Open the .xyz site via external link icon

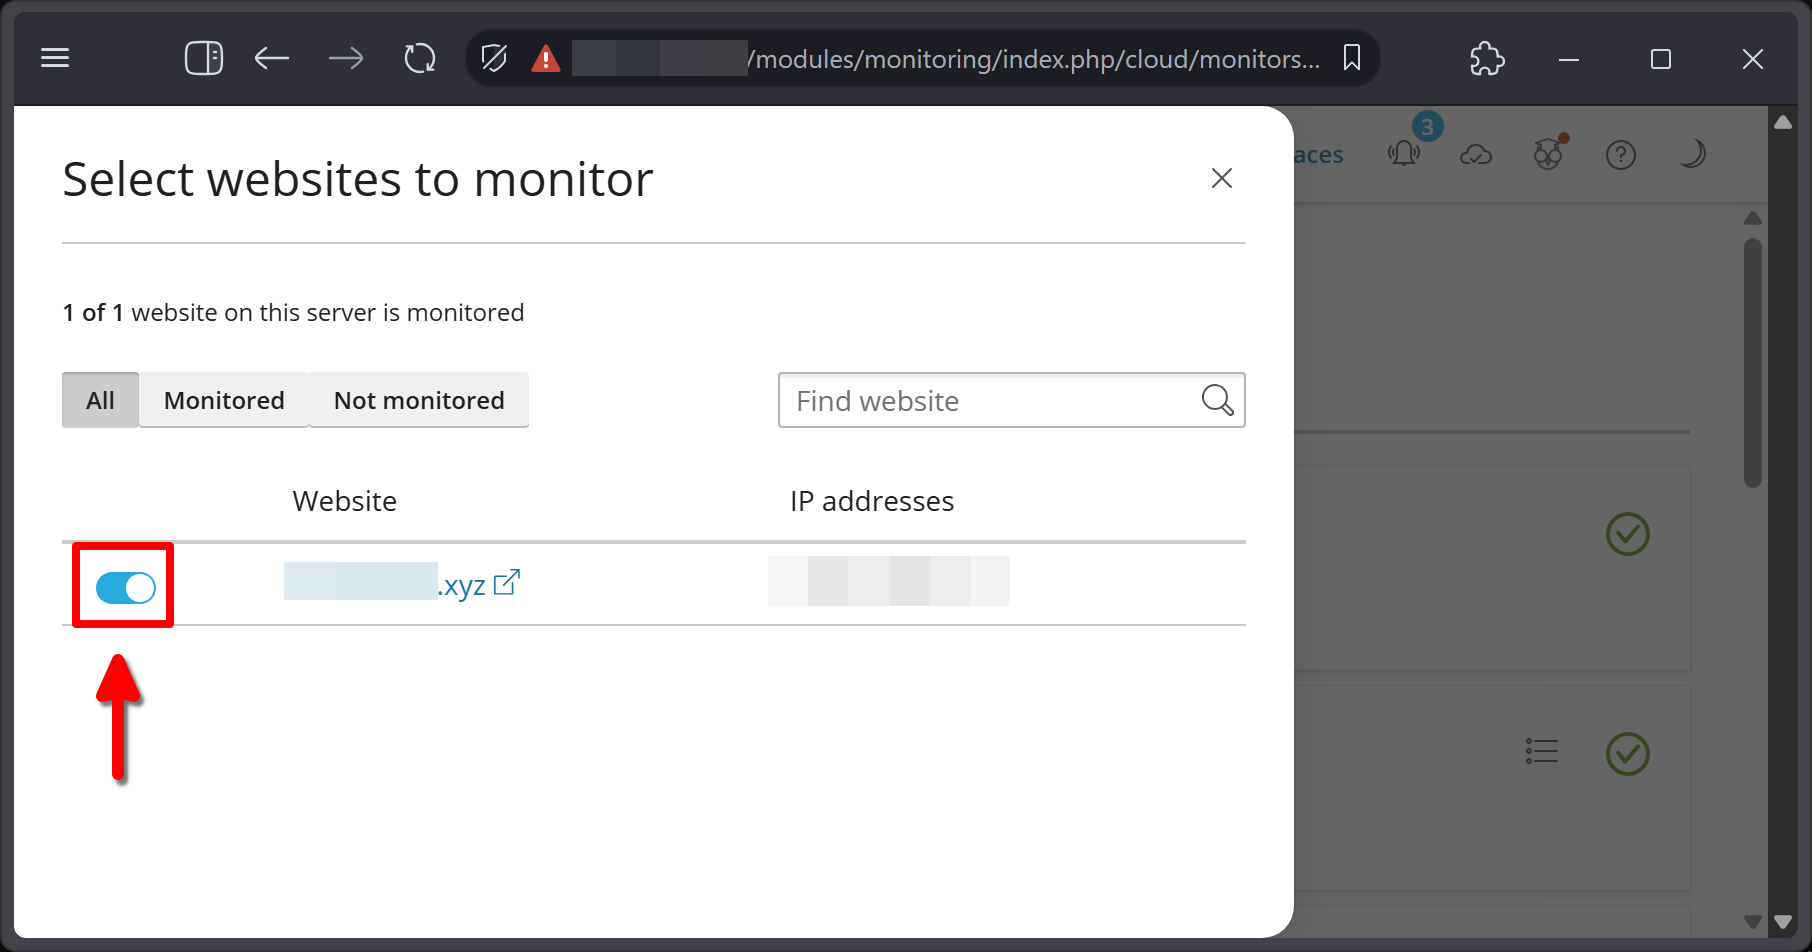pos(507,582)
